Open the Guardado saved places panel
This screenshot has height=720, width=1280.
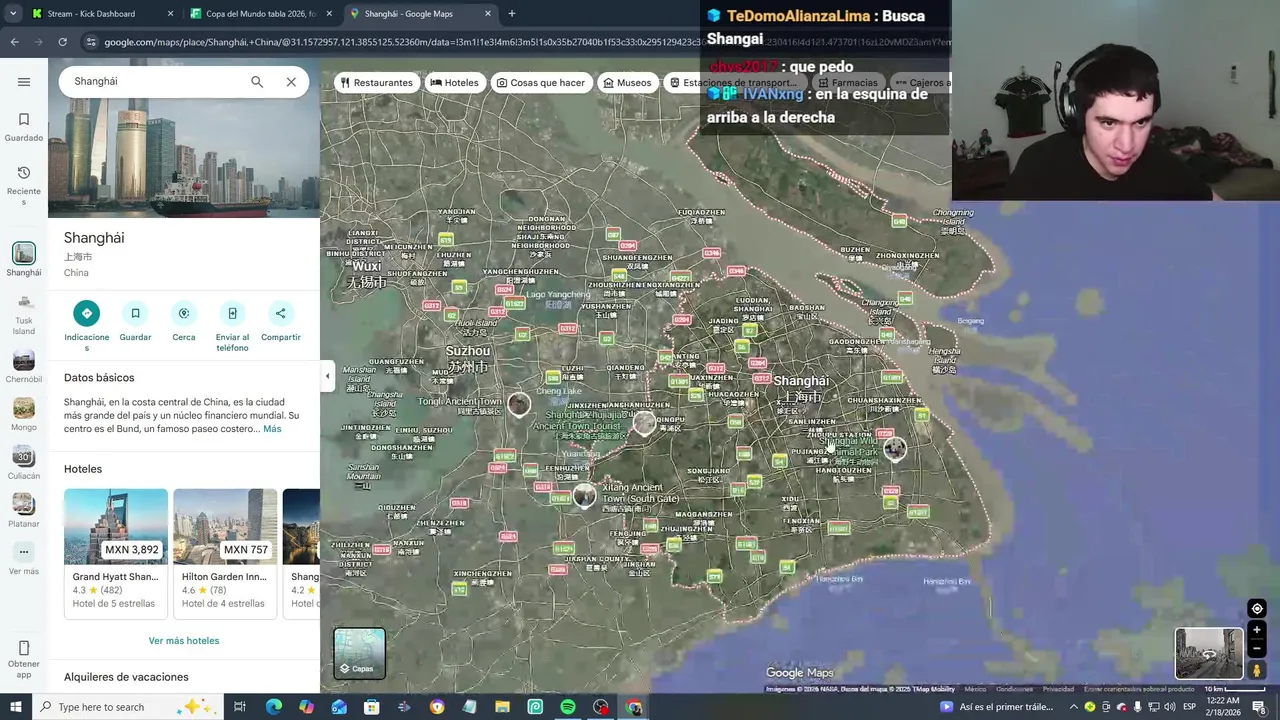click(x=24, y=127)
